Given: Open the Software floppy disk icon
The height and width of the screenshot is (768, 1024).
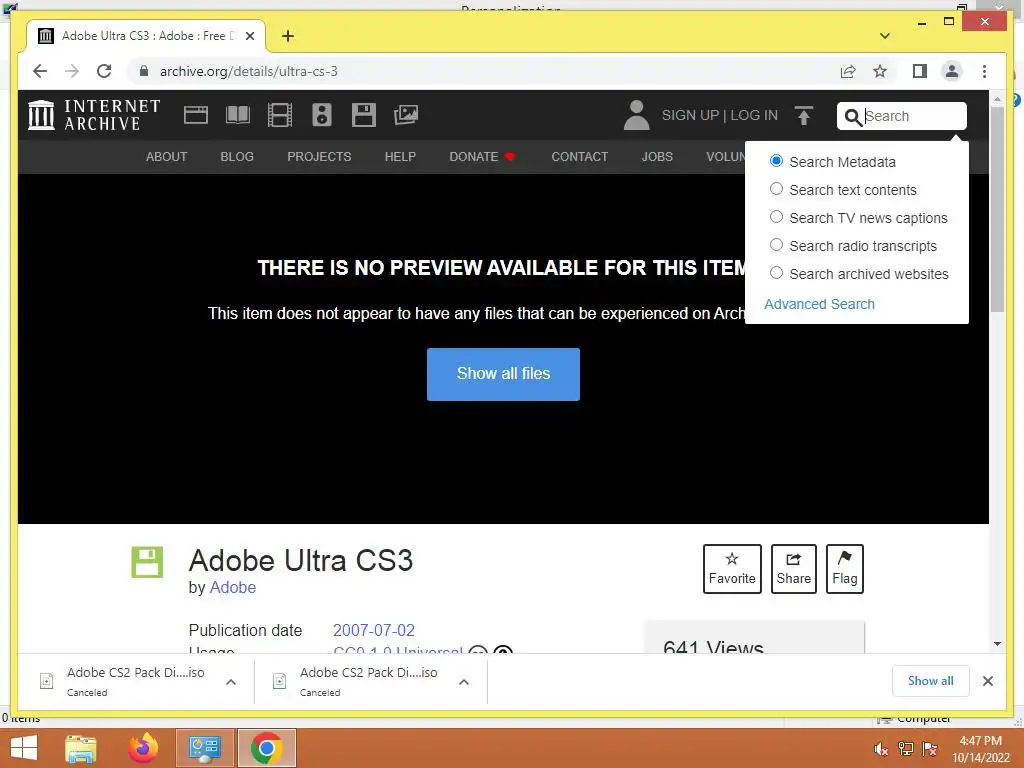Looking at the screenshot, I should [x=364, y=115].
